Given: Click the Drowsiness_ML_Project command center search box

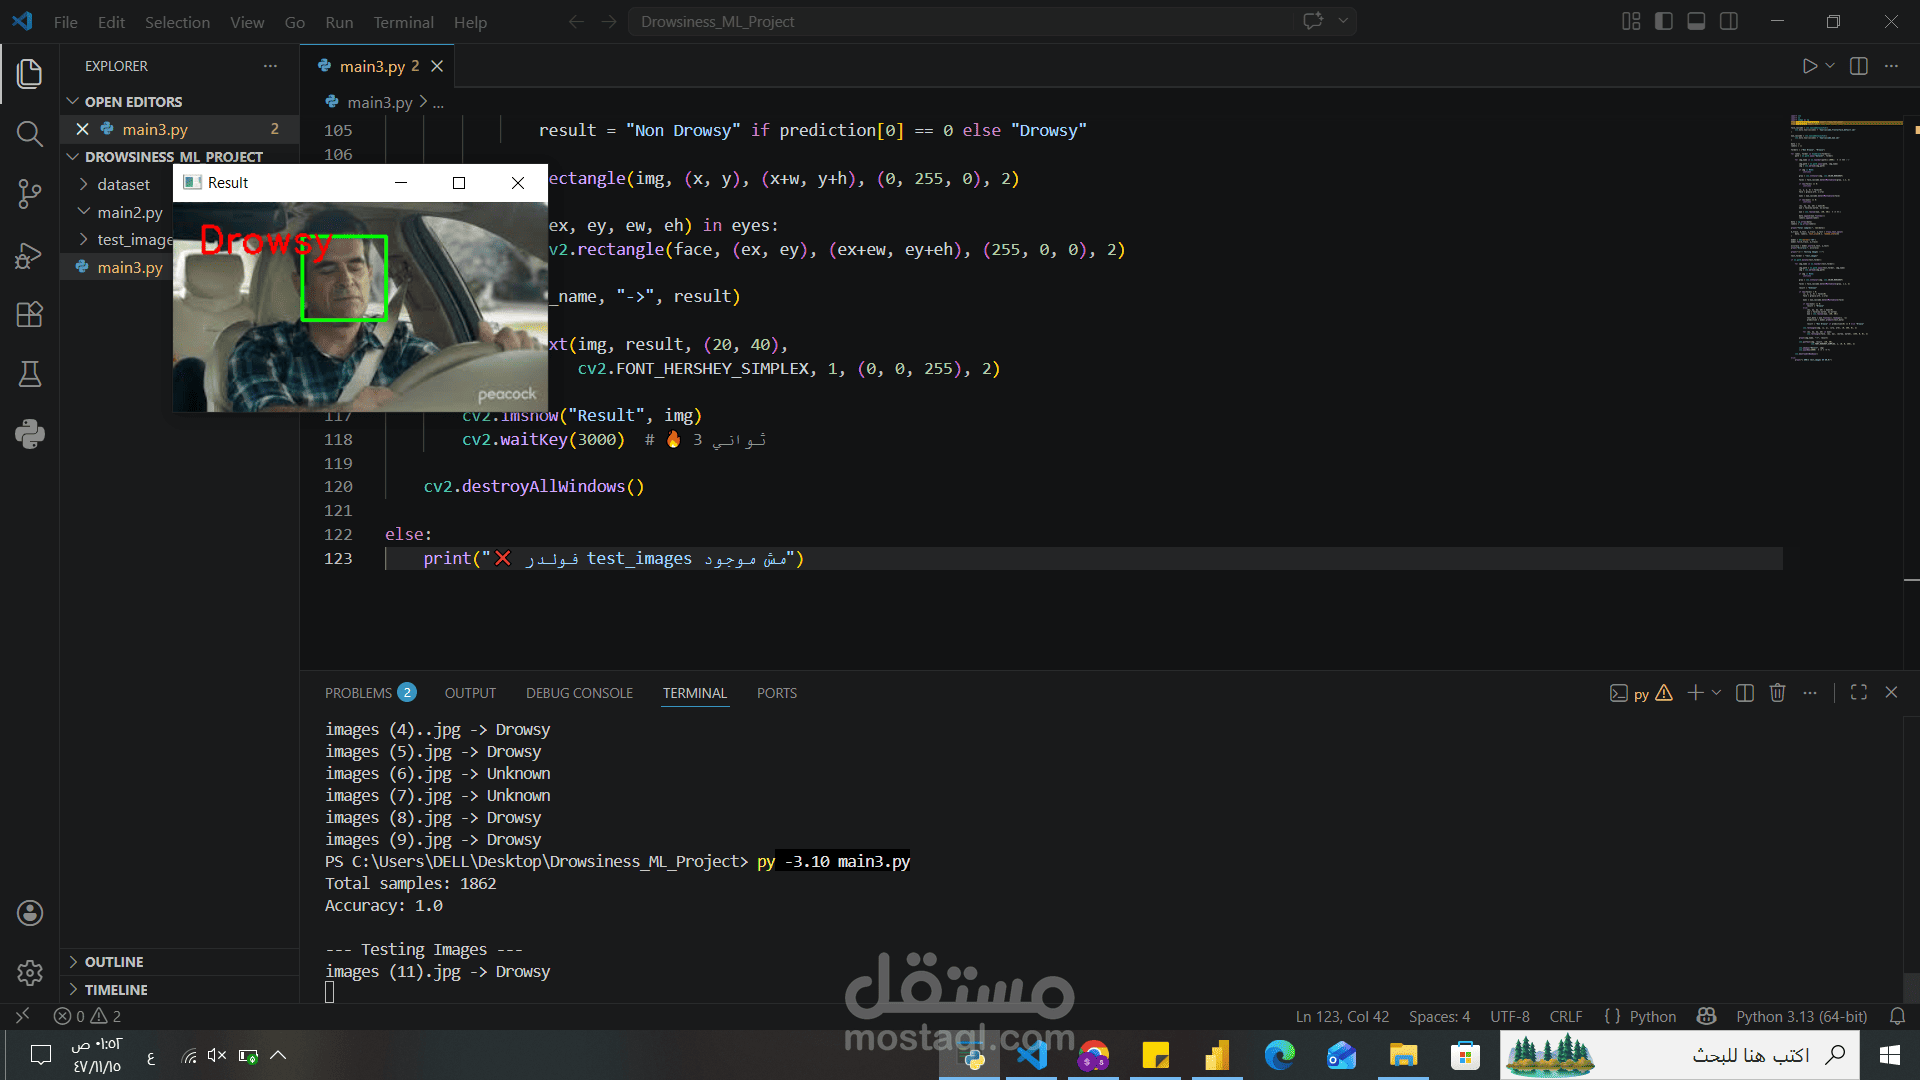Looking at the screenshot, I should pyautogui.click(x=960, y=21).
